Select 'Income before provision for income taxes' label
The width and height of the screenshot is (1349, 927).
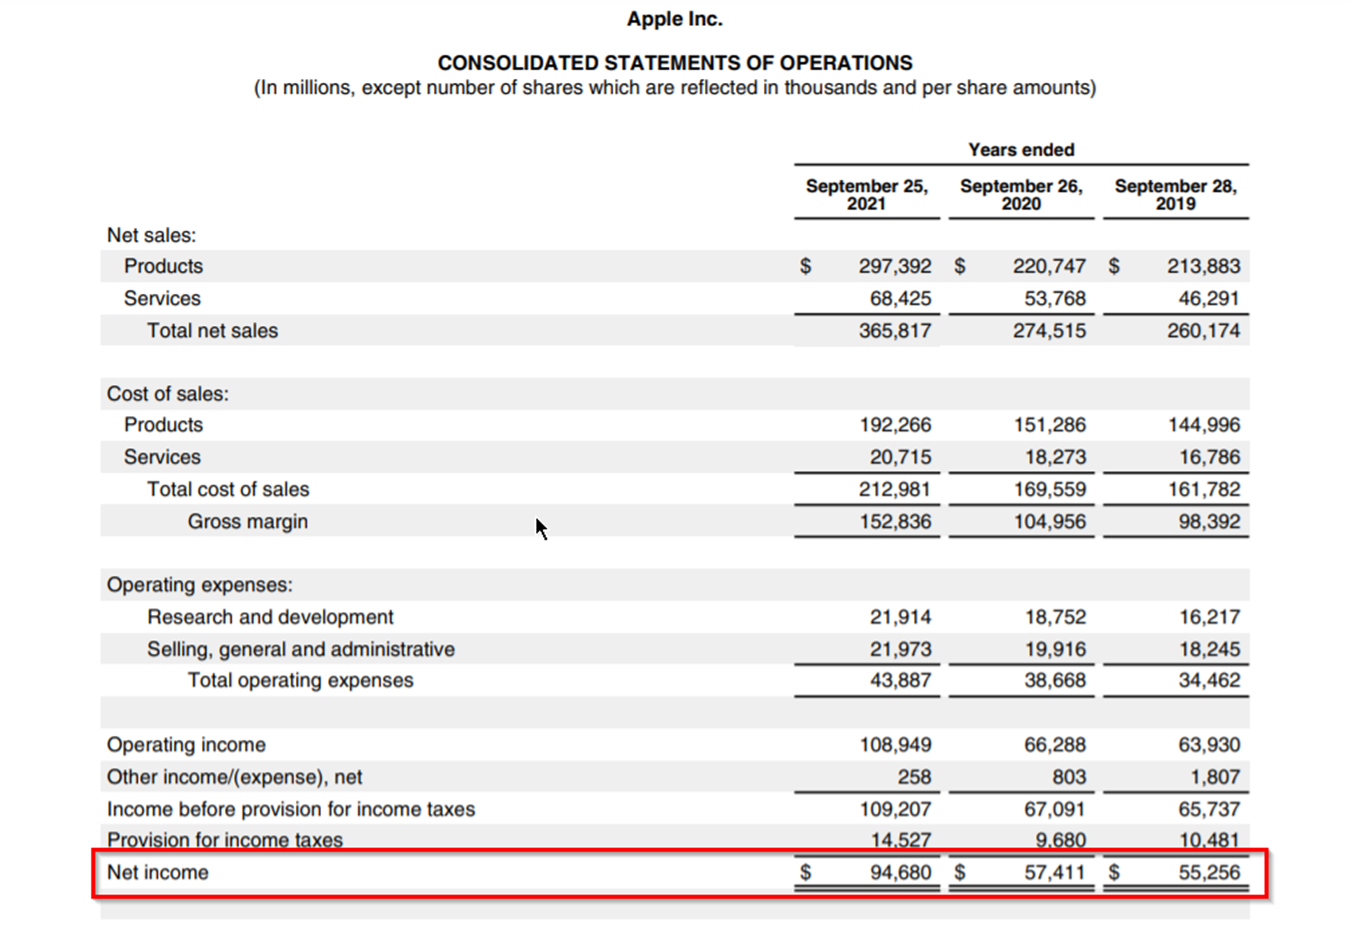[291, 809]
